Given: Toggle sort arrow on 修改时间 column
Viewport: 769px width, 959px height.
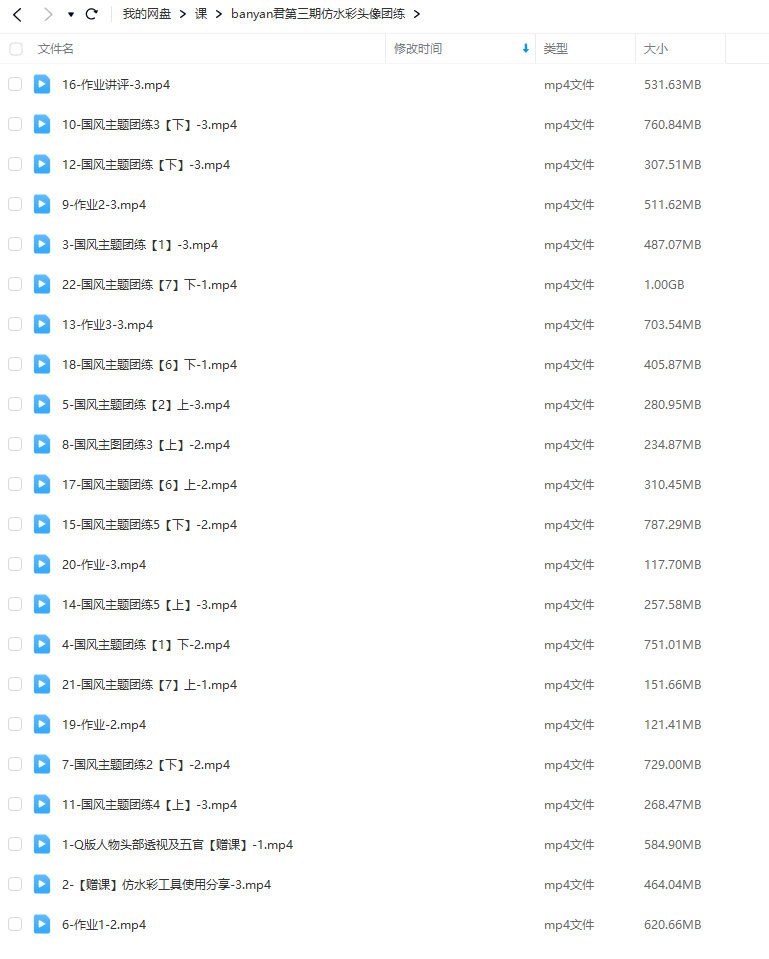Looking at the screenshot, I should point(526,48).
